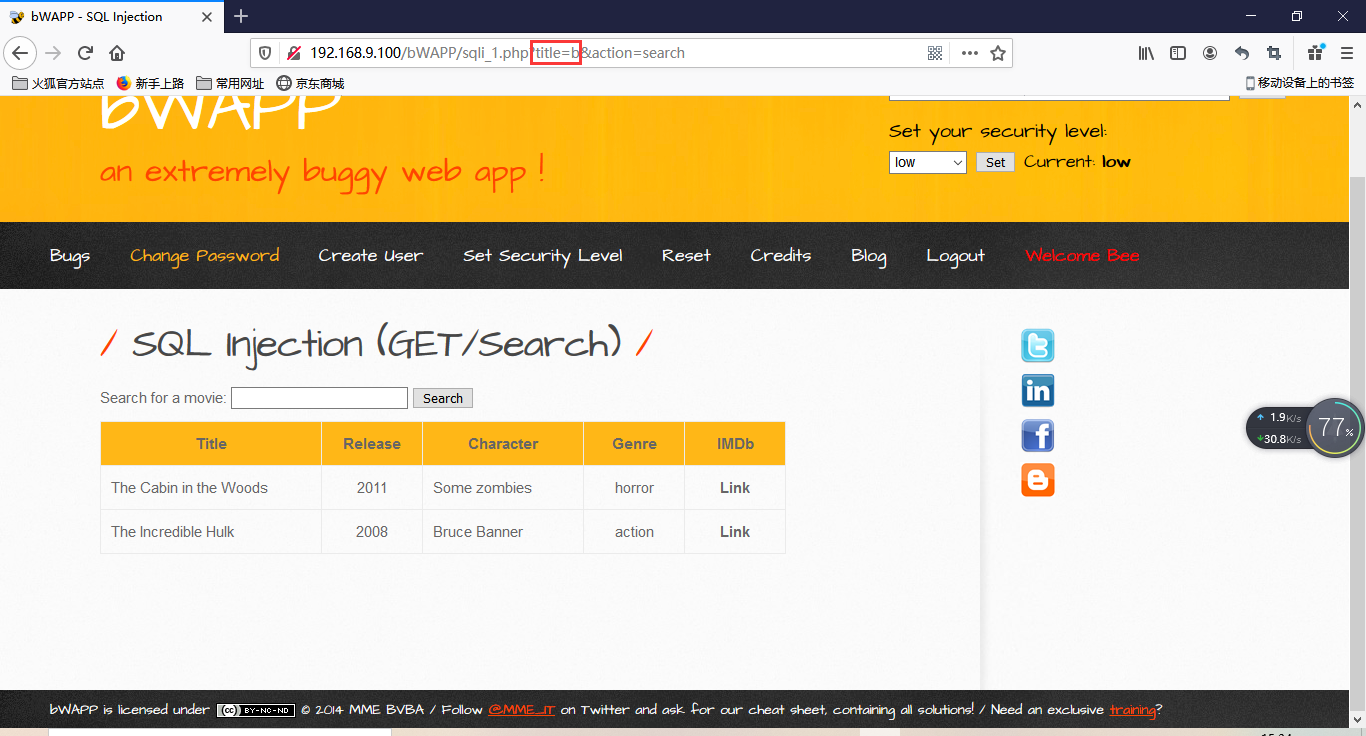Open the LinkedIn icon in the sidebar

[1037, 390]
